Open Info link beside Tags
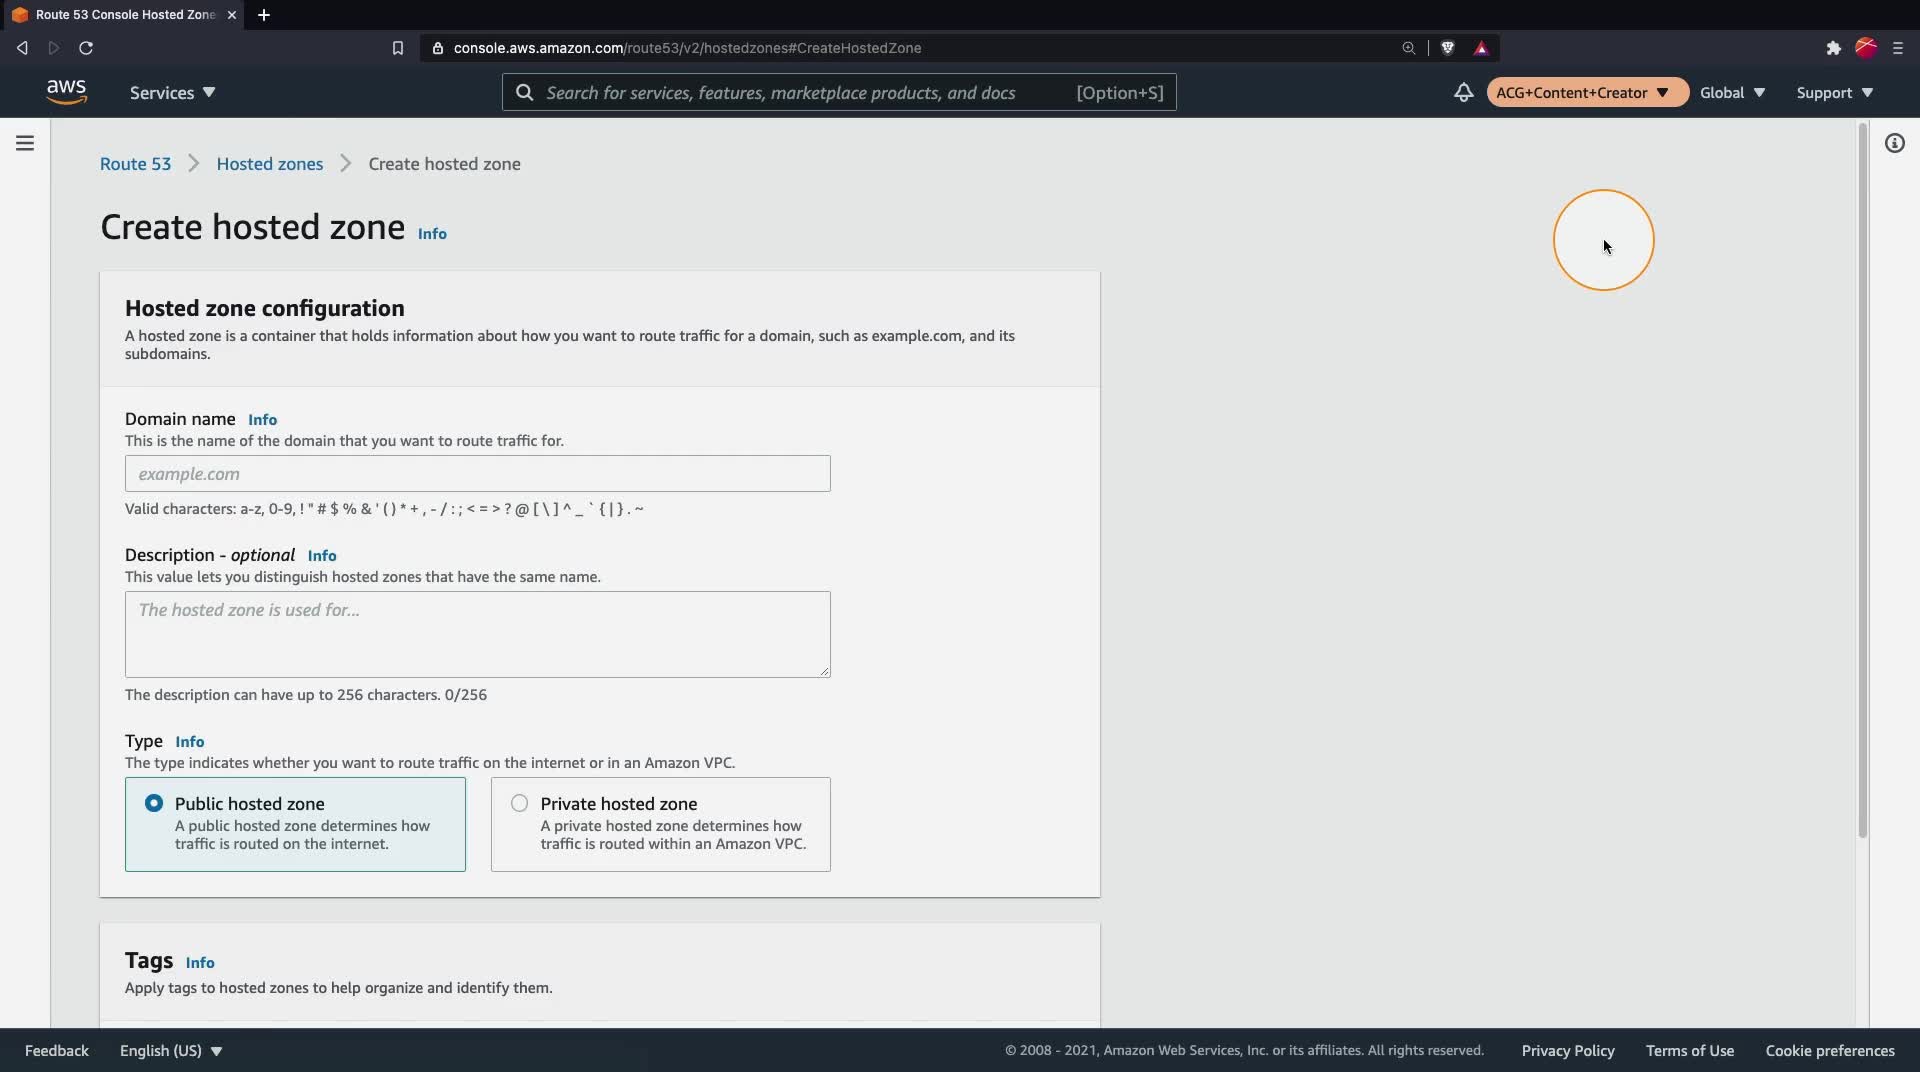The width and height of the screenshot is (1920, 1072). pyautogui.click(x=200, y=963)
